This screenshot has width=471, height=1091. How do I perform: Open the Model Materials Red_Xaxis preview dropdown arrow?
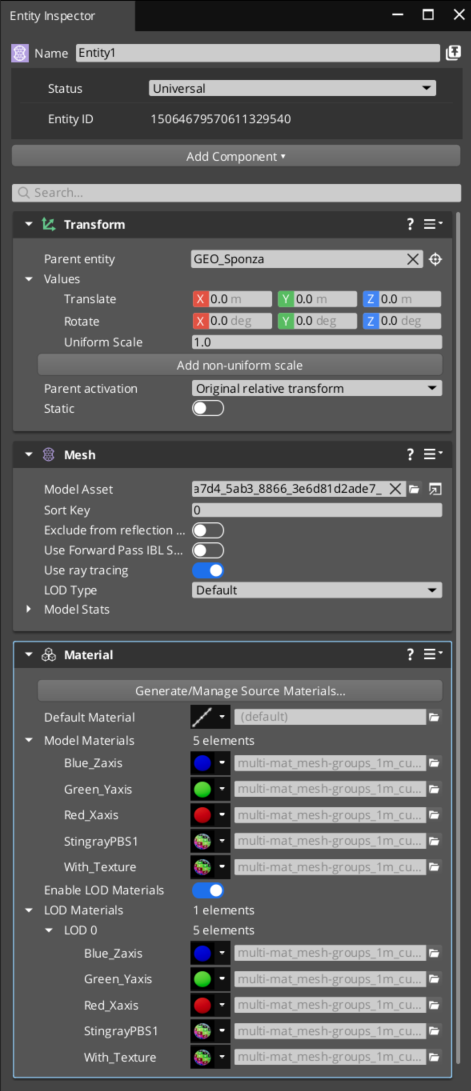(x=223, y=815)
